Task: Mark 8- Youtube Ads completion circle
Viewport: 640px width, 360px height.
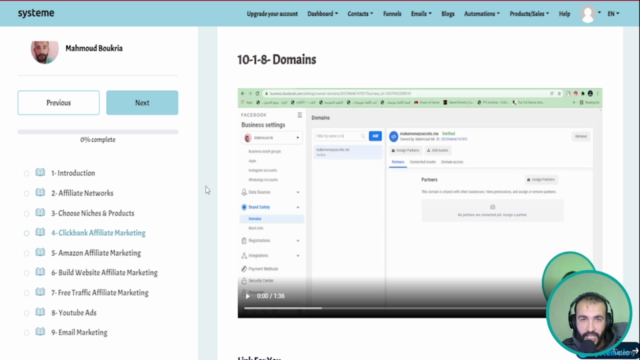Action: [27, 313]
